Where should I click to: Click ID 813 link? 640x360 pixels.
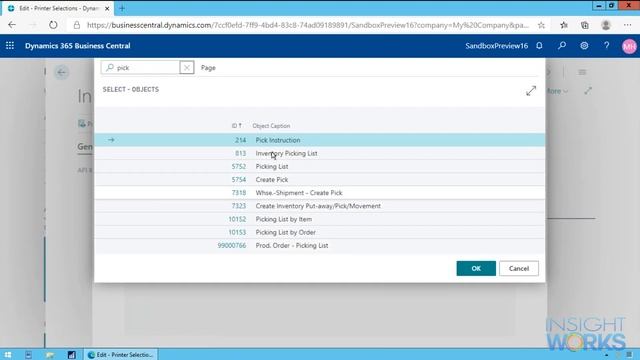click(x=240, y=153)
